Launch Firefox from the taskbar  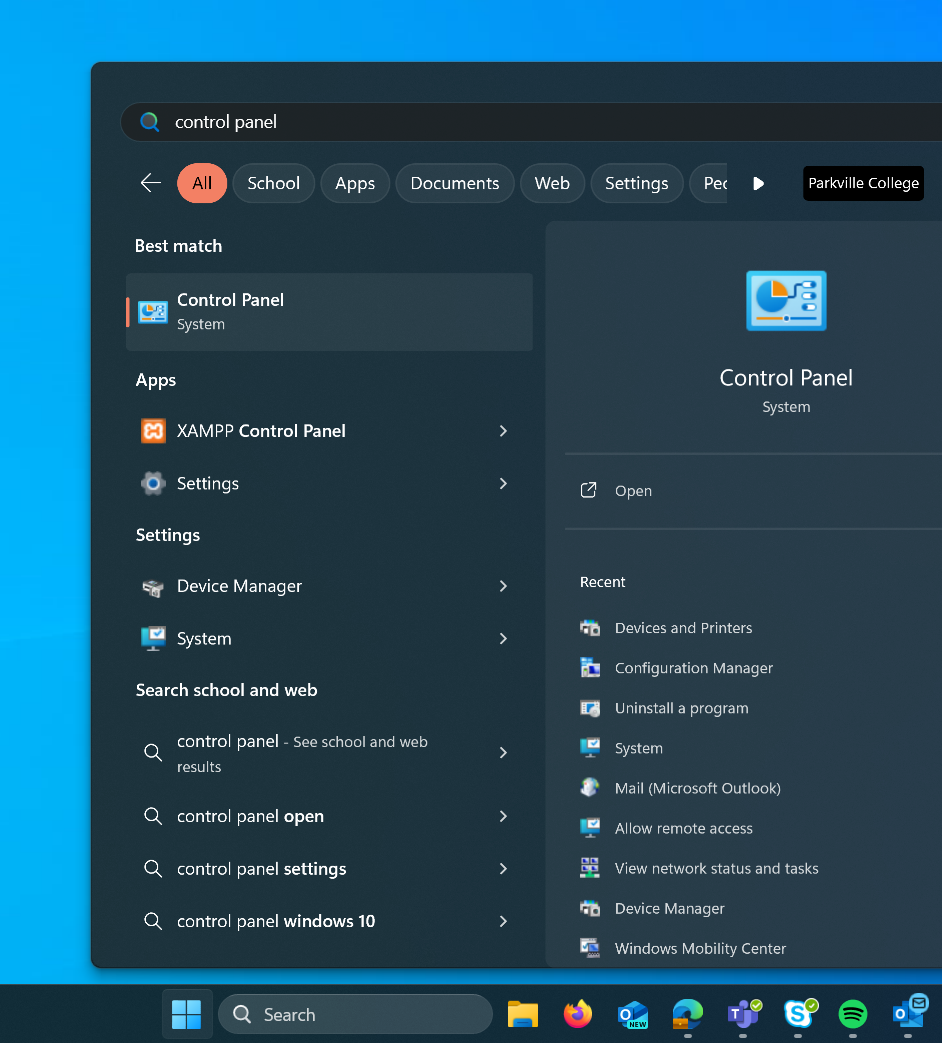coord(577,1014)
